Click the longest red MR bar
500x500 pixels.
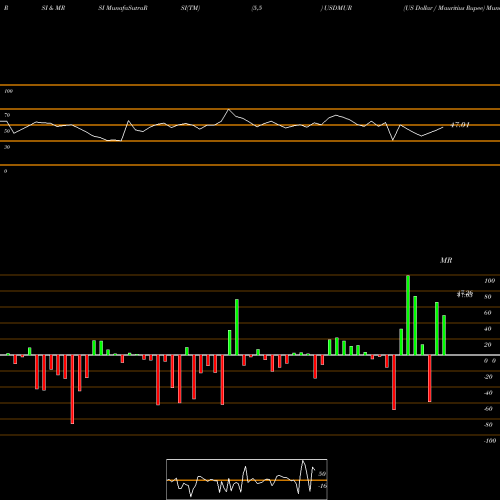[x=72, y=389]
